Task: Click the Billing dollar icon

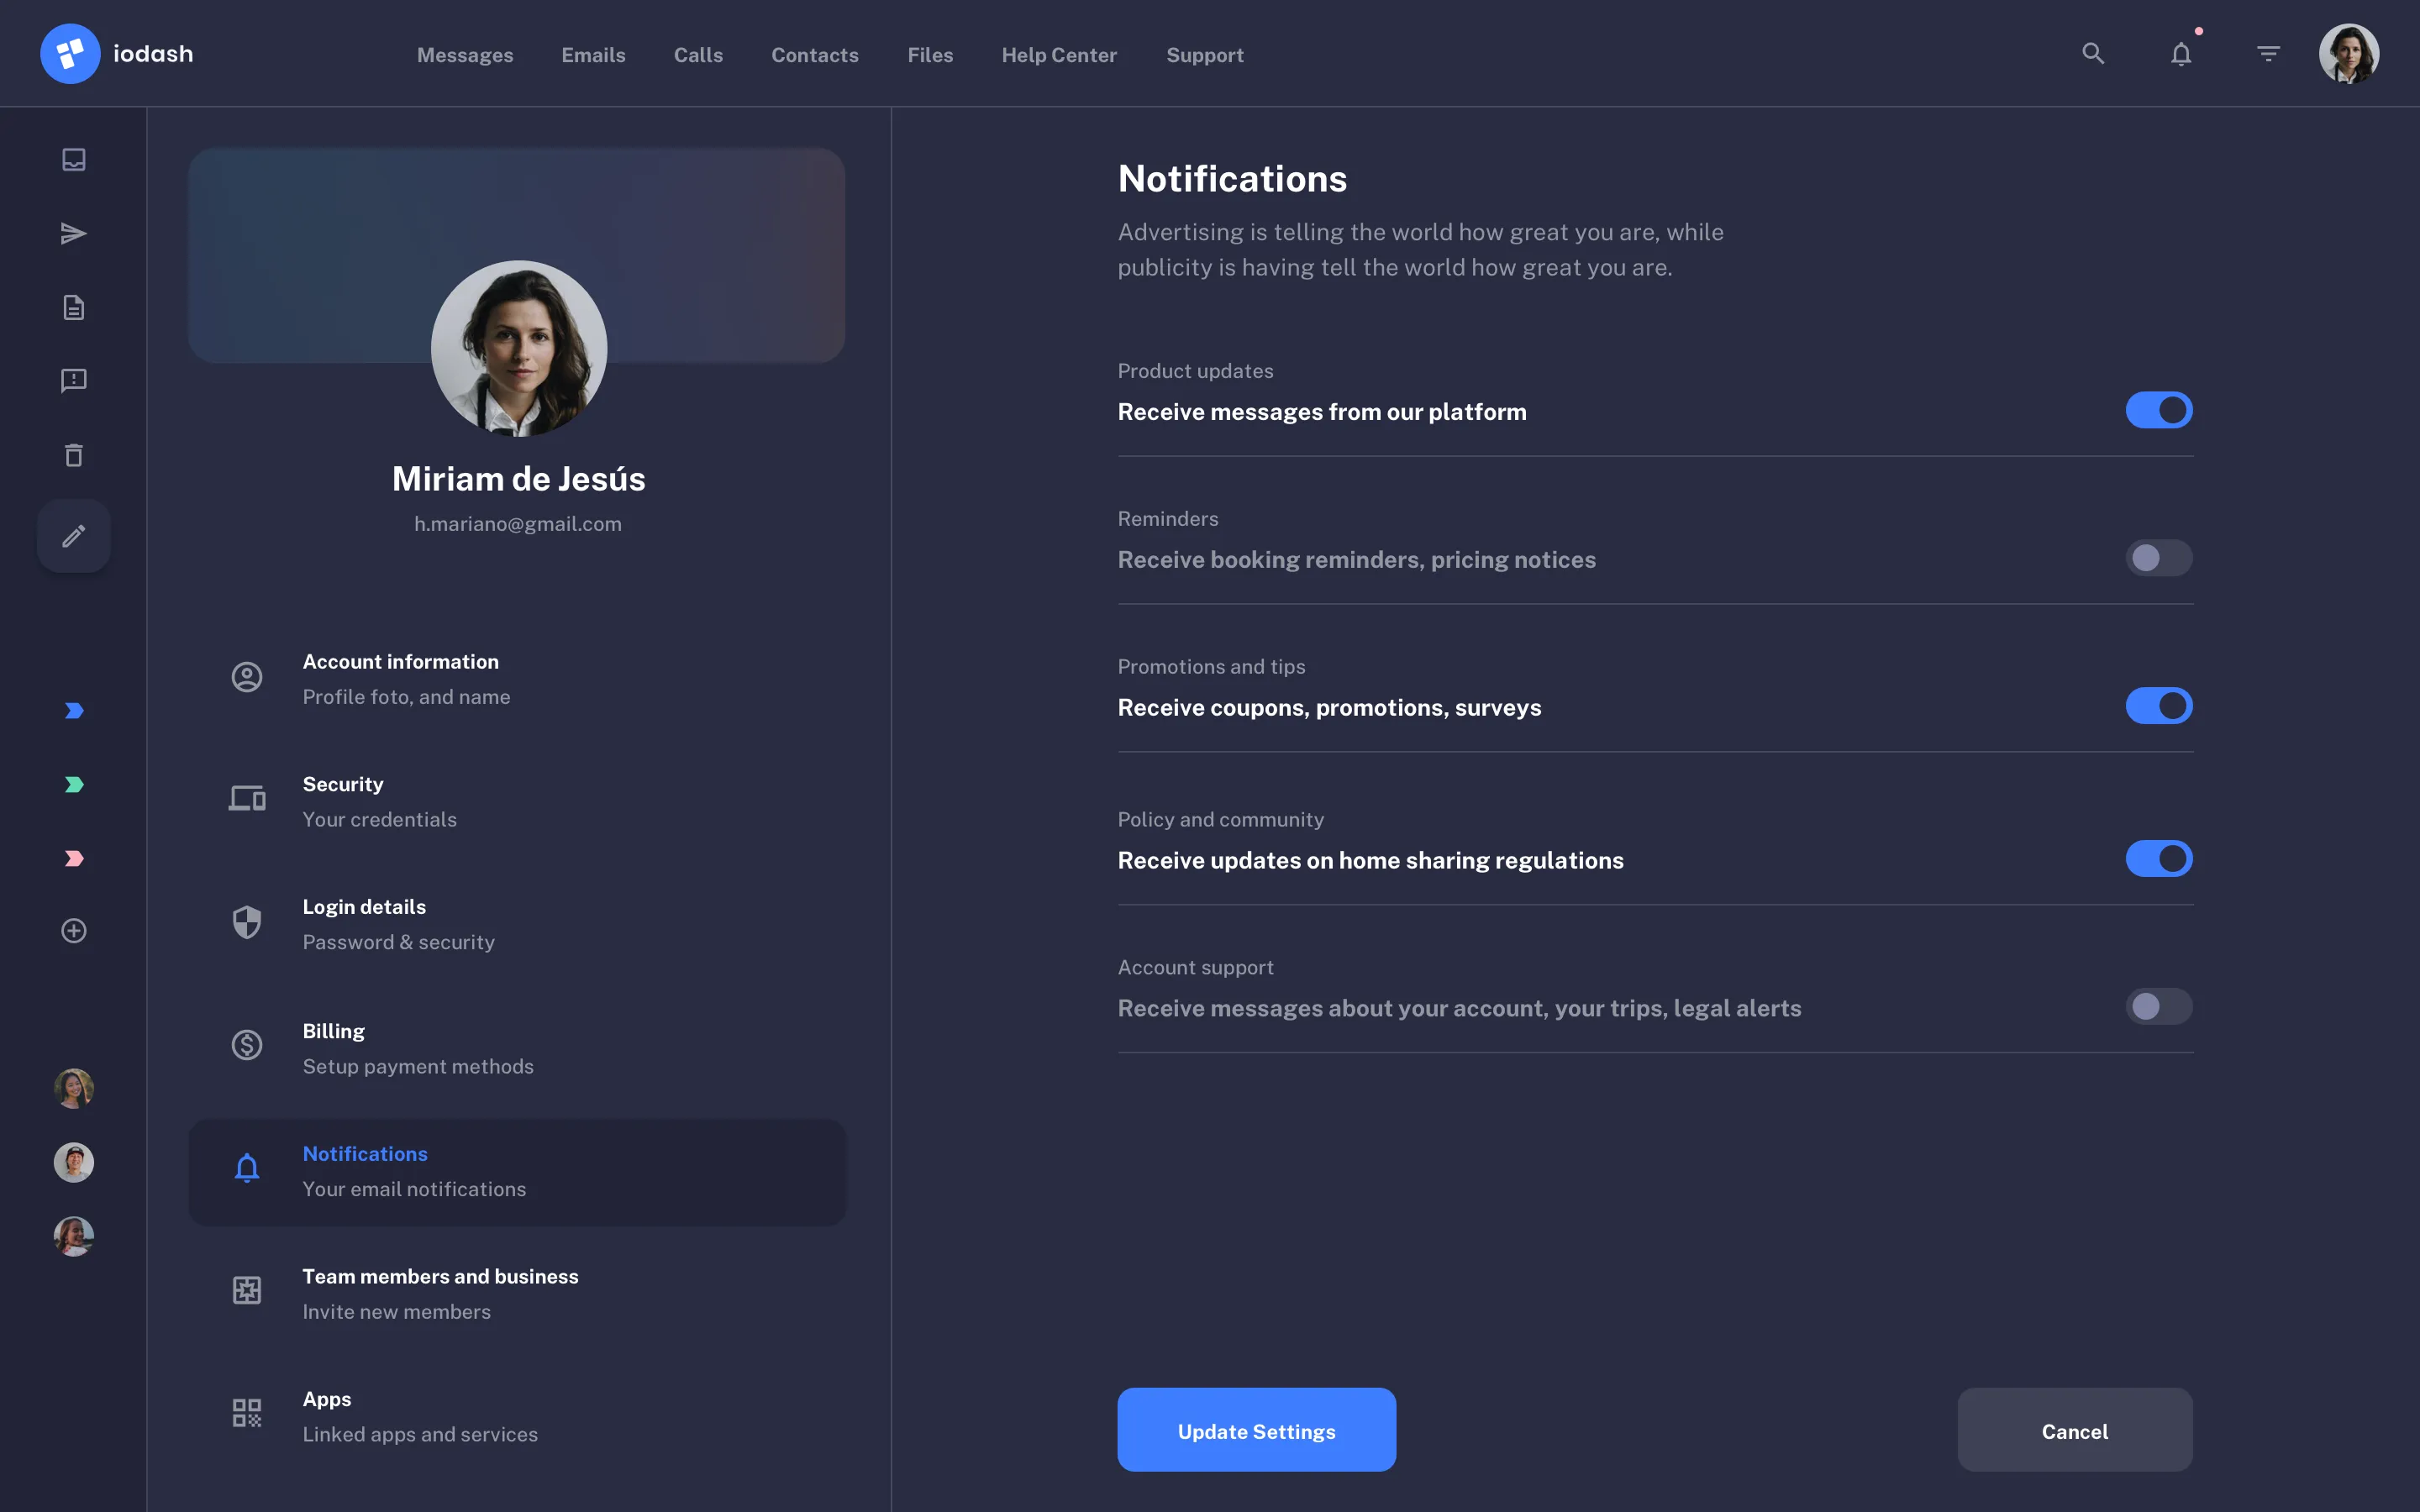Action: point(246,1045)
